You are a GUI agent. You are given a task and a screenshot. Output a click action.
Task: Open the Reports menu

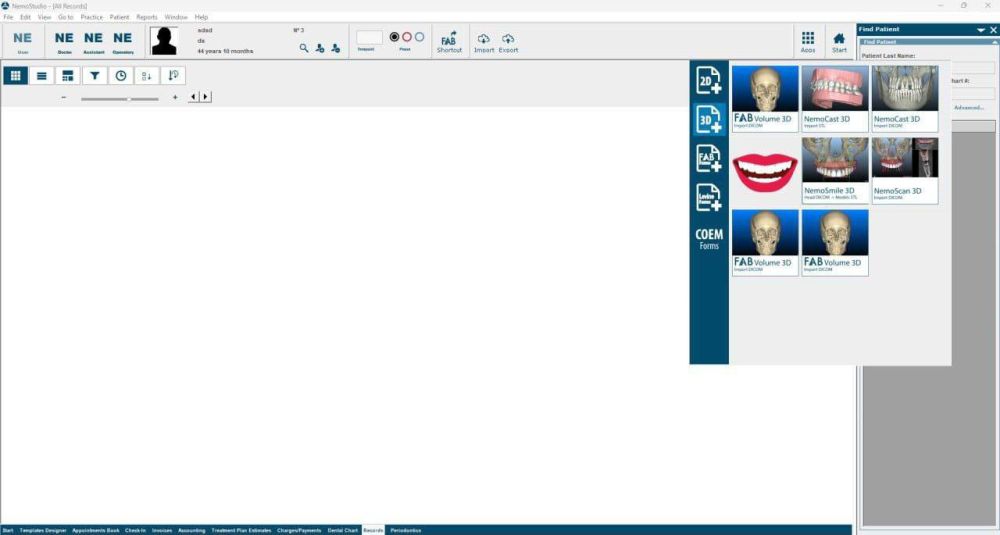pyautogui.click(x=147, y=17)
